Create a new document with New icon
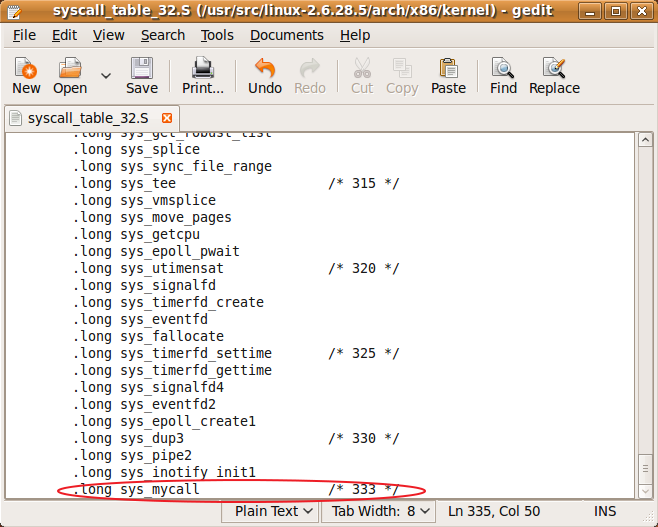658x527 pixels. (26, 76)
